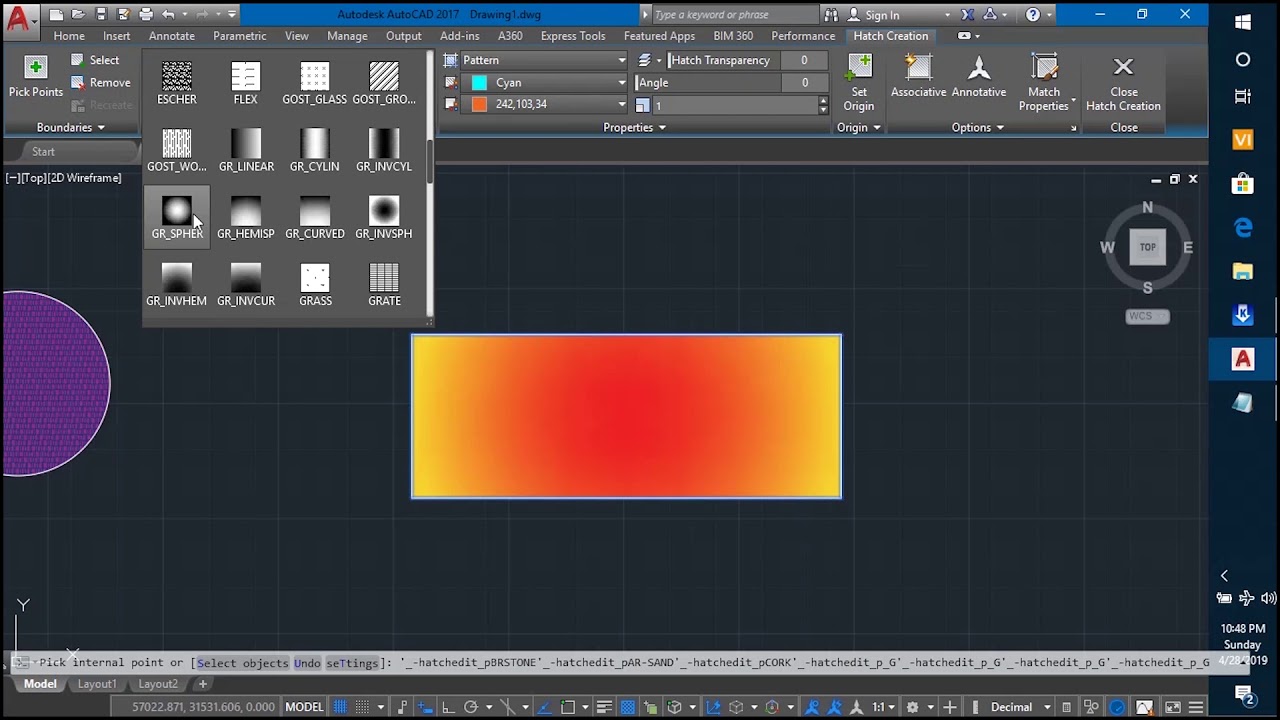This screenshot has height=720, width=1280.
Task: Switch to the Parametric ribbon tab
Action: click(x=240, y=36)
